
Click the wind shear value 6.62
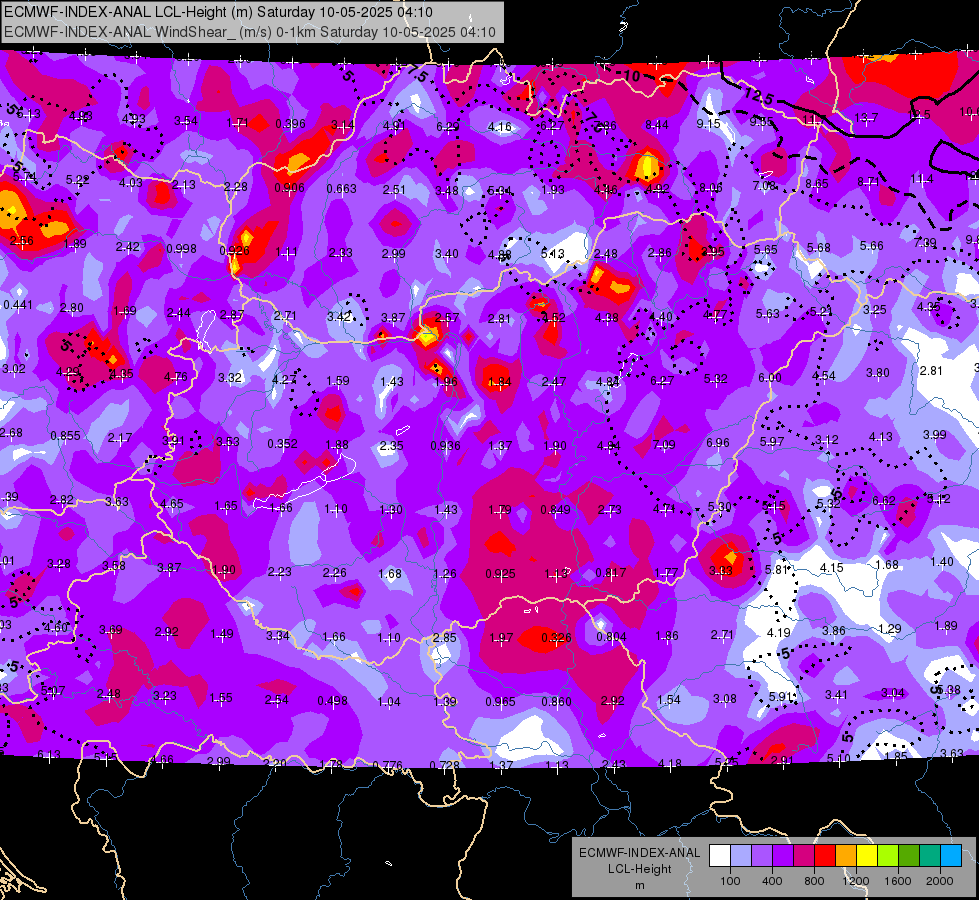pyautogui.click(x=884, y=500)
